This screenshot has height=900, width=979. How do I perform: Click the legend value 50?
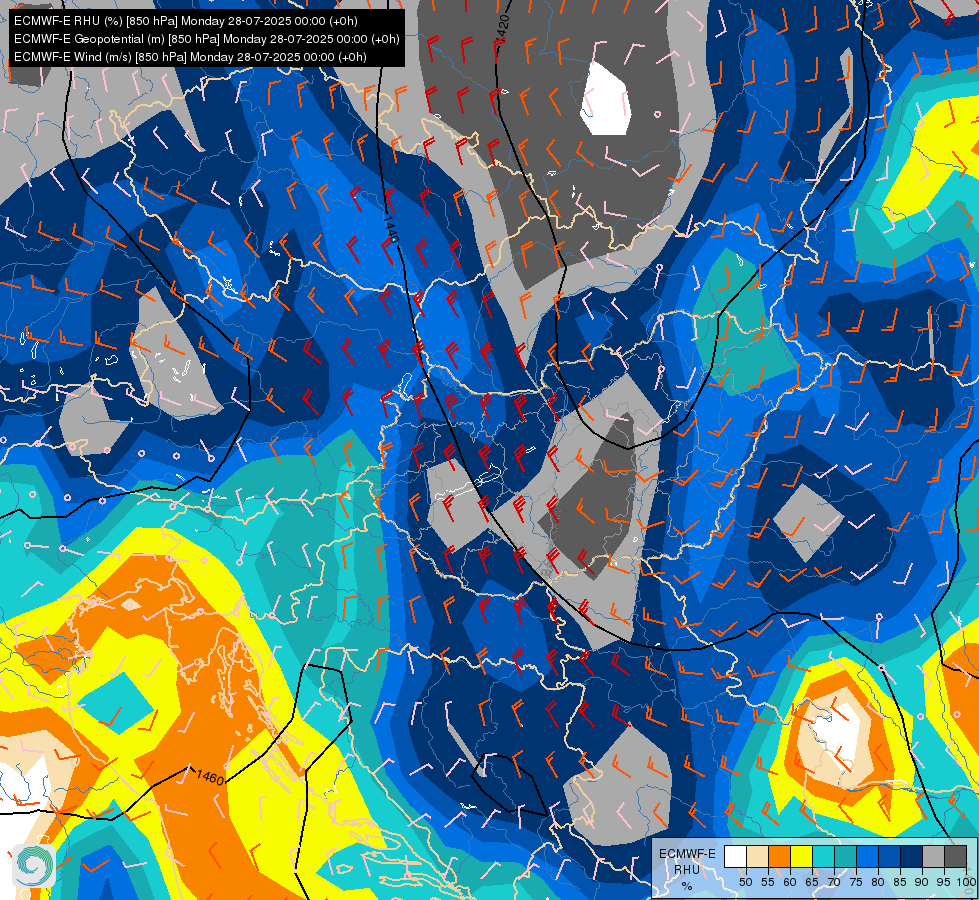coord(745,882)
